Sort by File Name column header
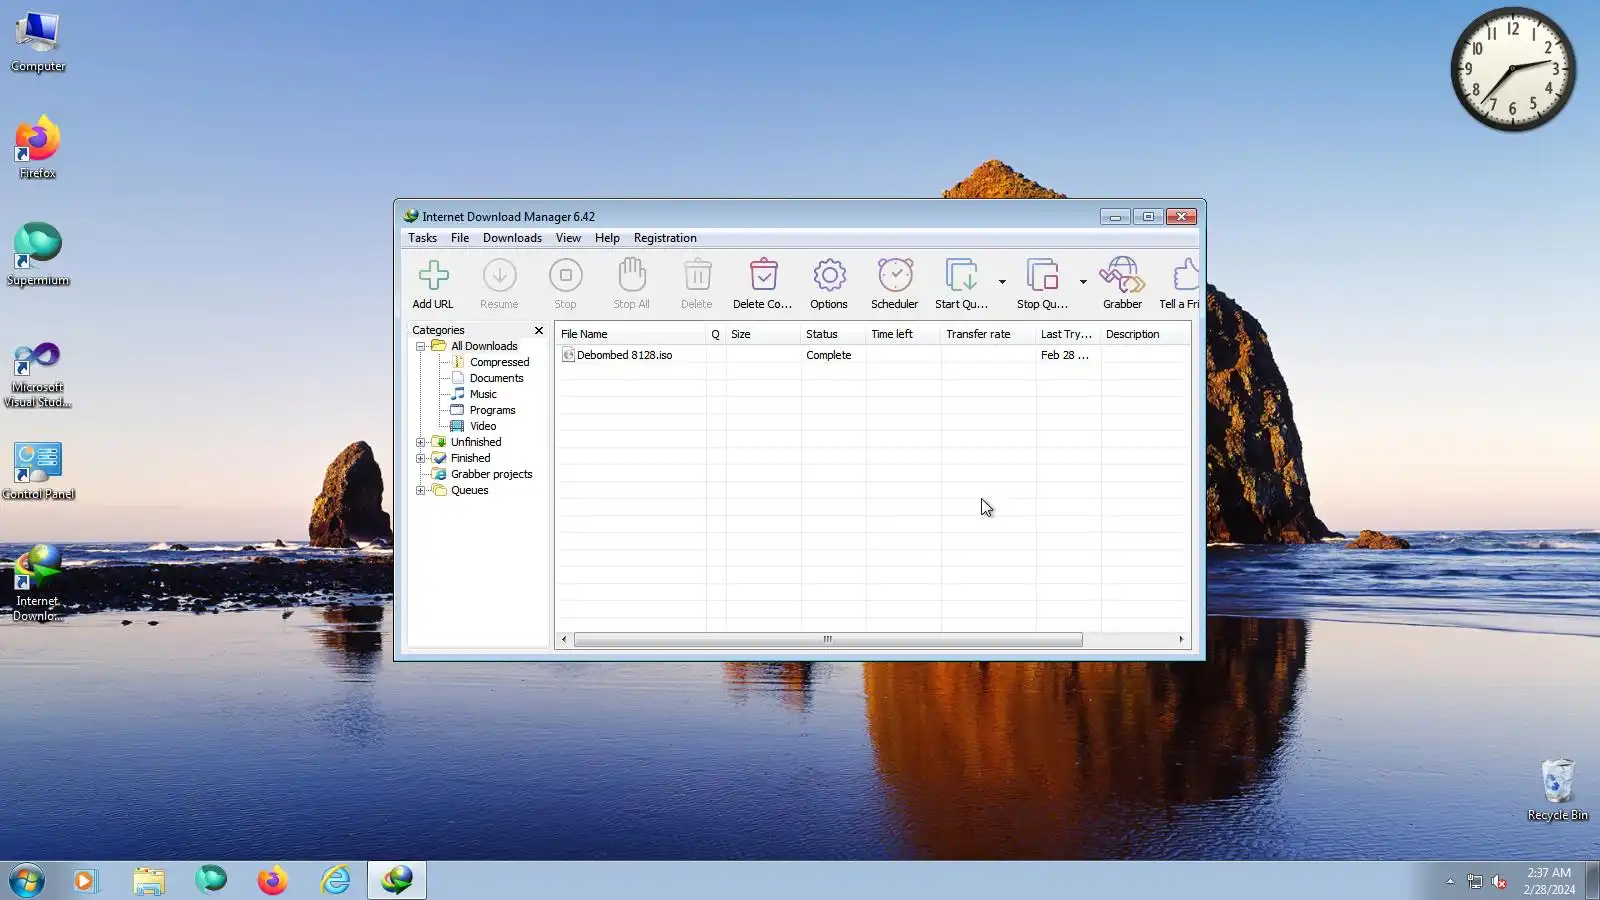 (631, 334)
